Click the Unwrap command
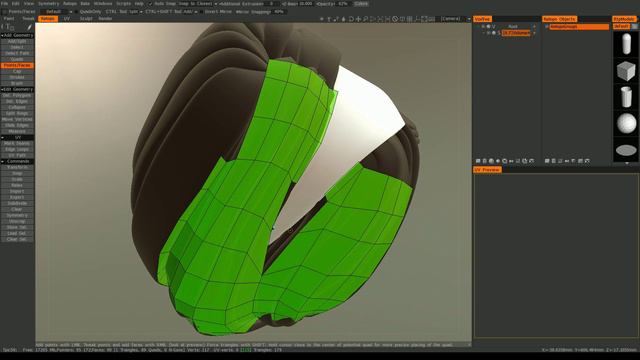The width and height of the screenshot is (640, 360). coord(17,221)
